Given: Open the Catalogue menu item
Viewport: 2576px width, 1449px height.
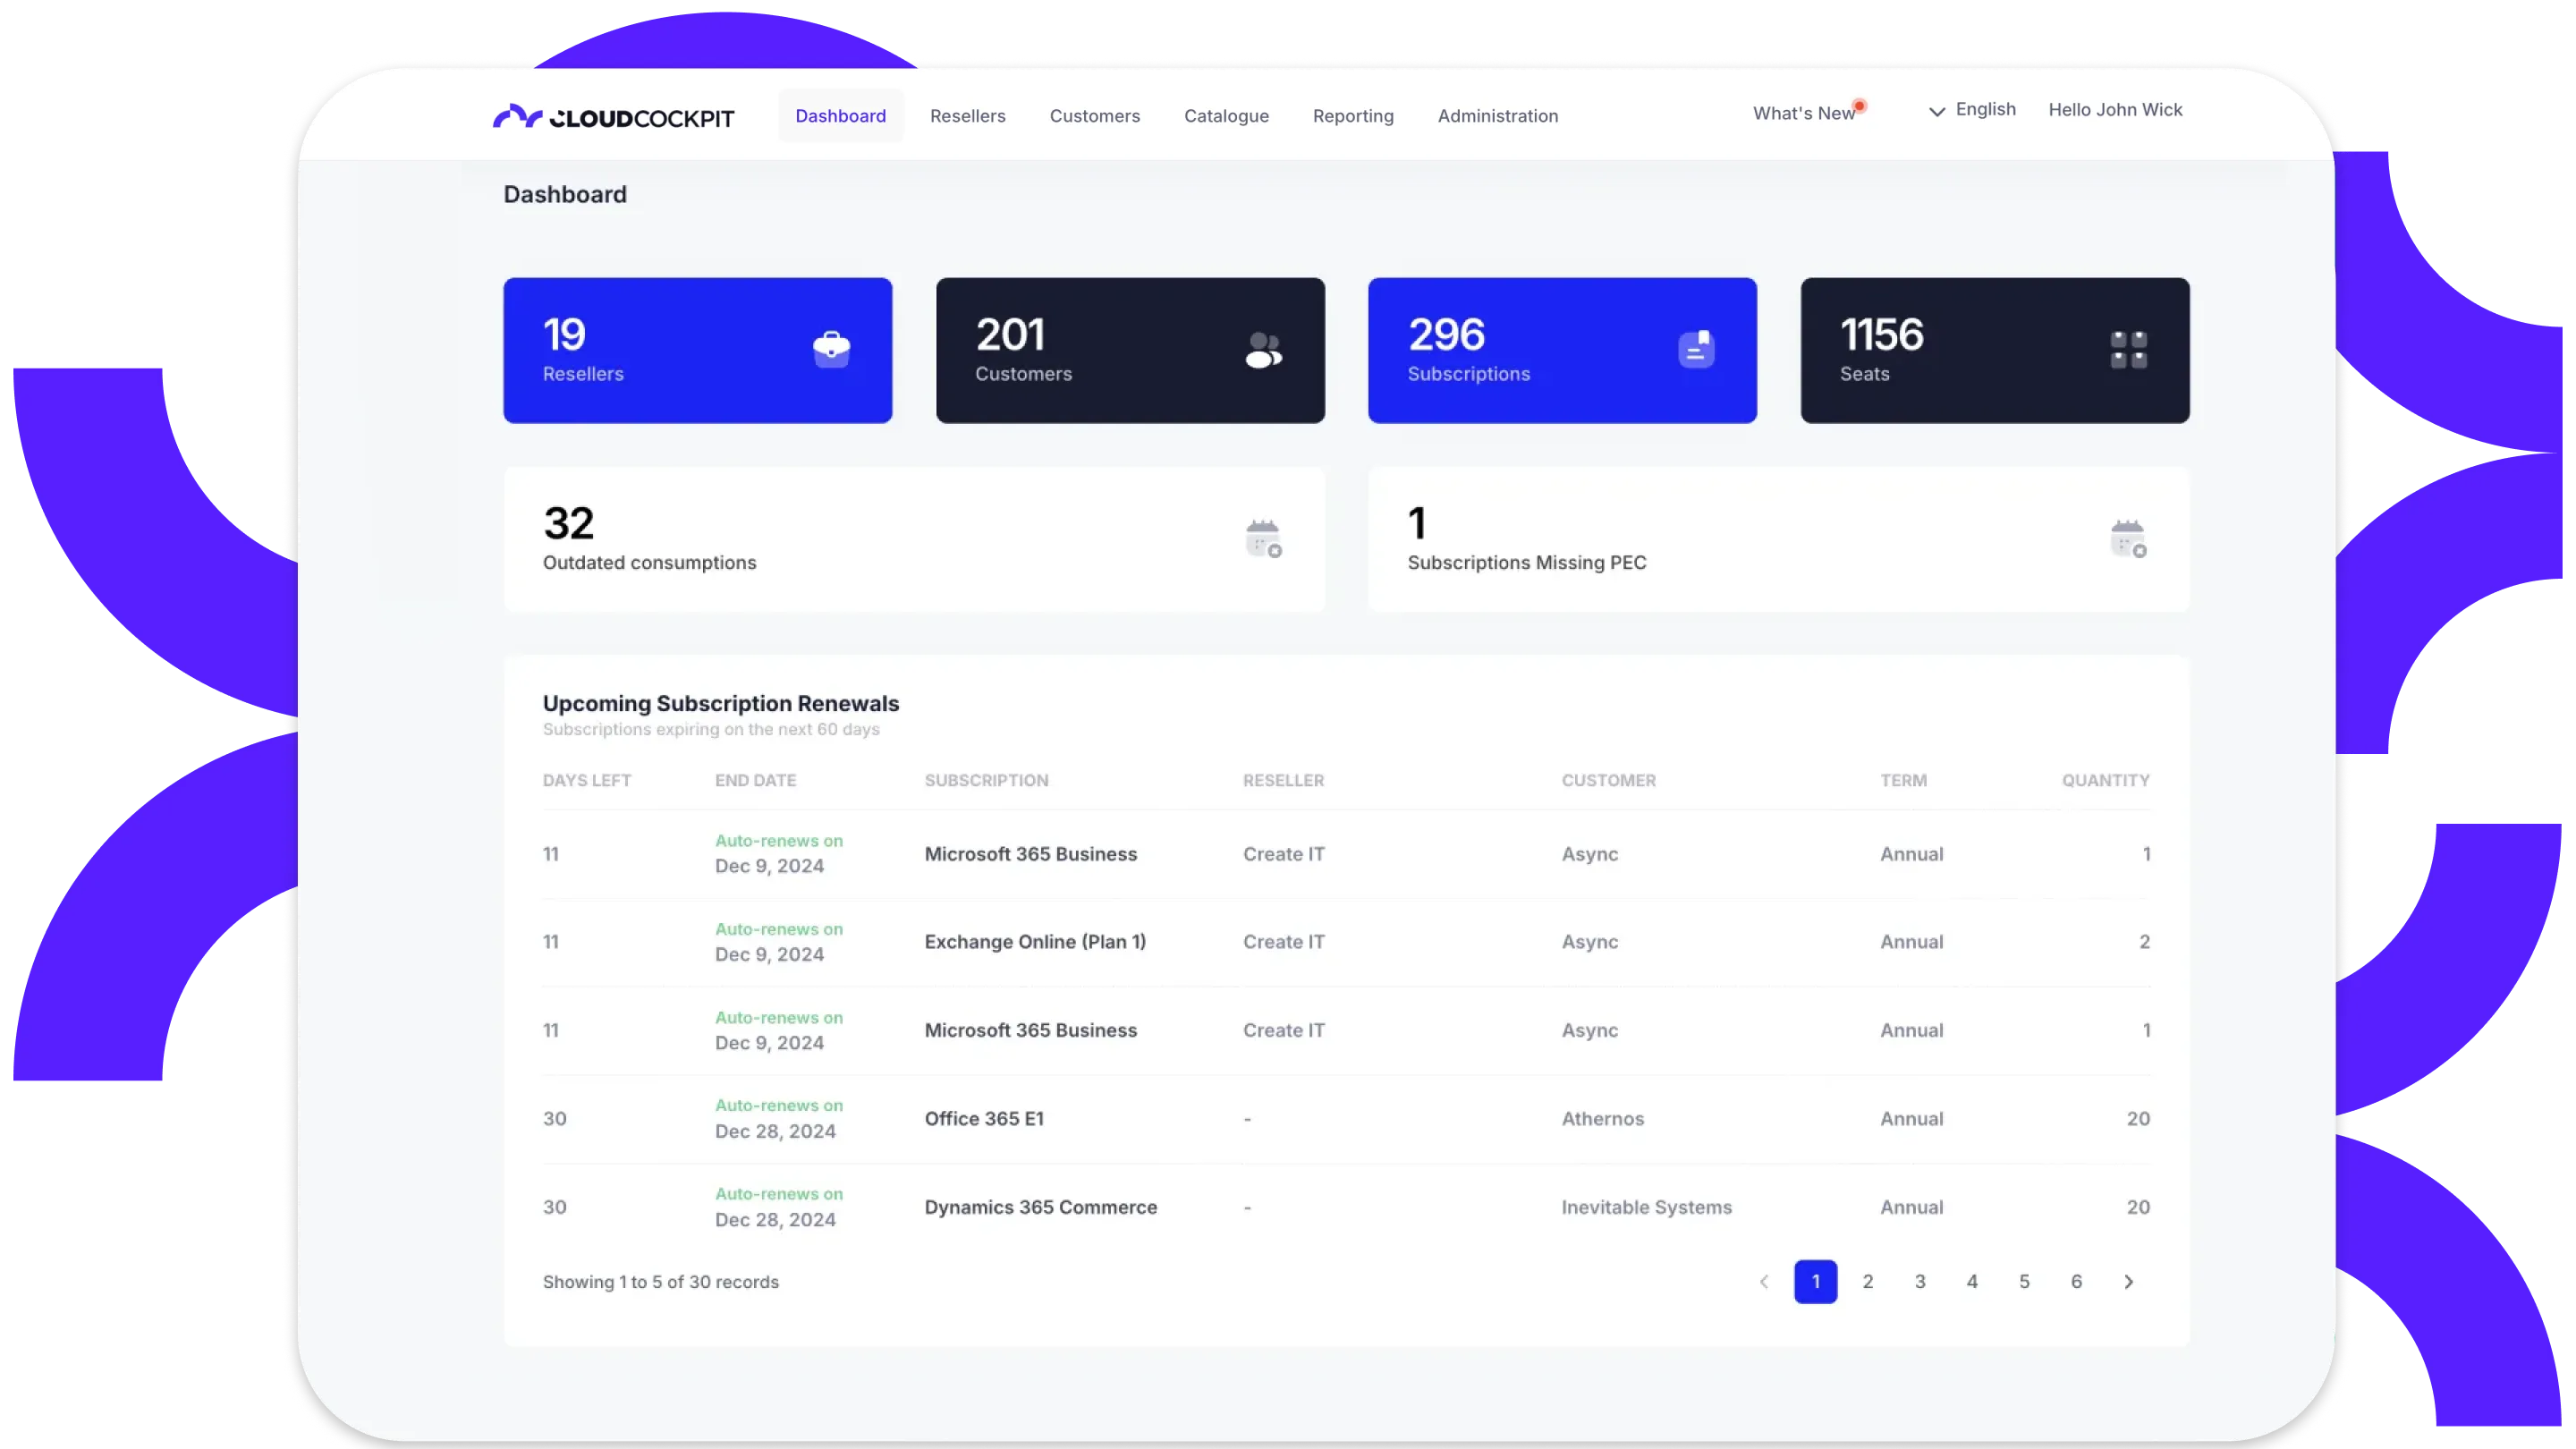Looking at the screenshot, I should [1226, 116].
